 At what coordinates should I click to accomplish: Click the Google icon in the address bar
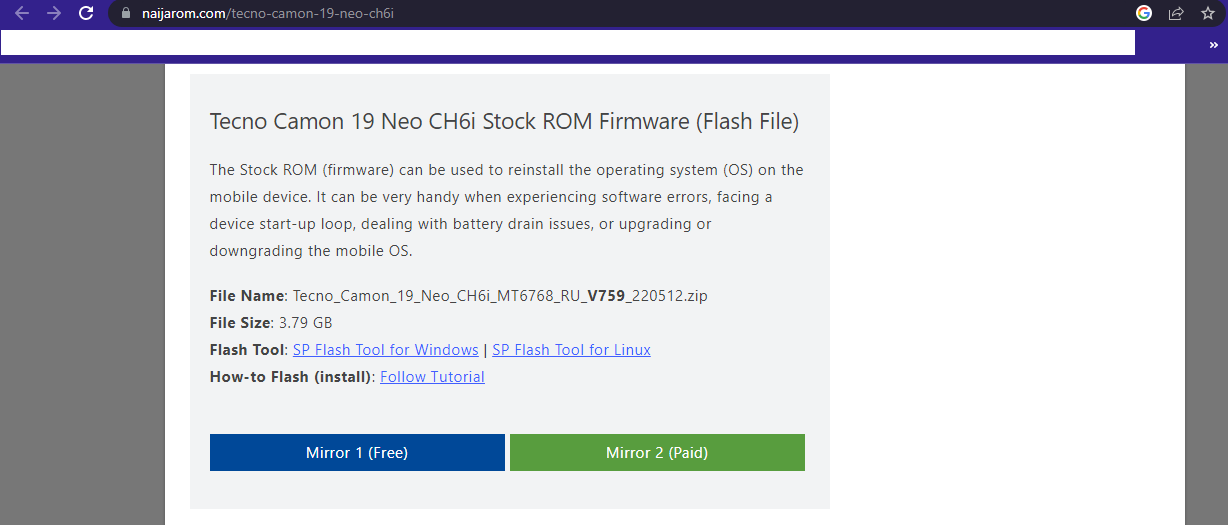(x=1144, y=13)
